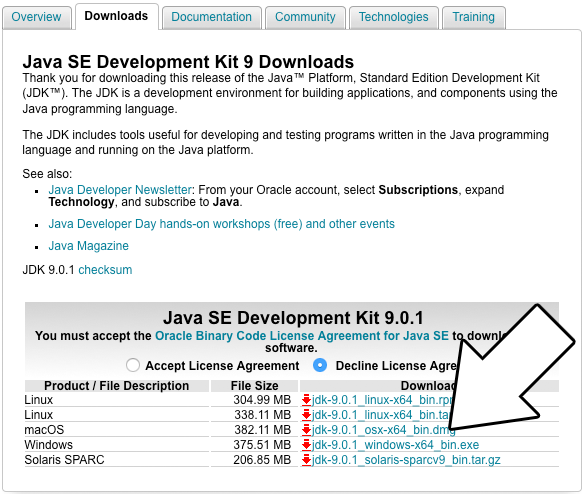The width and height of the screenshot is (585, 494).
Task: Click the Java SE Development Kit 9.0.1 table title
Action: pos(293,318)
